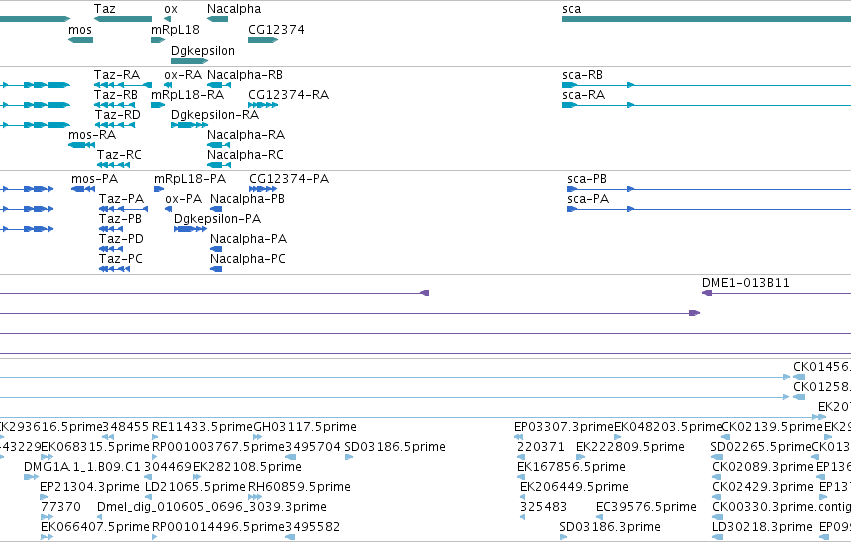This screenshot has width=851, height=542.
Task: Click the mos gene glyph
Action: 80,40
